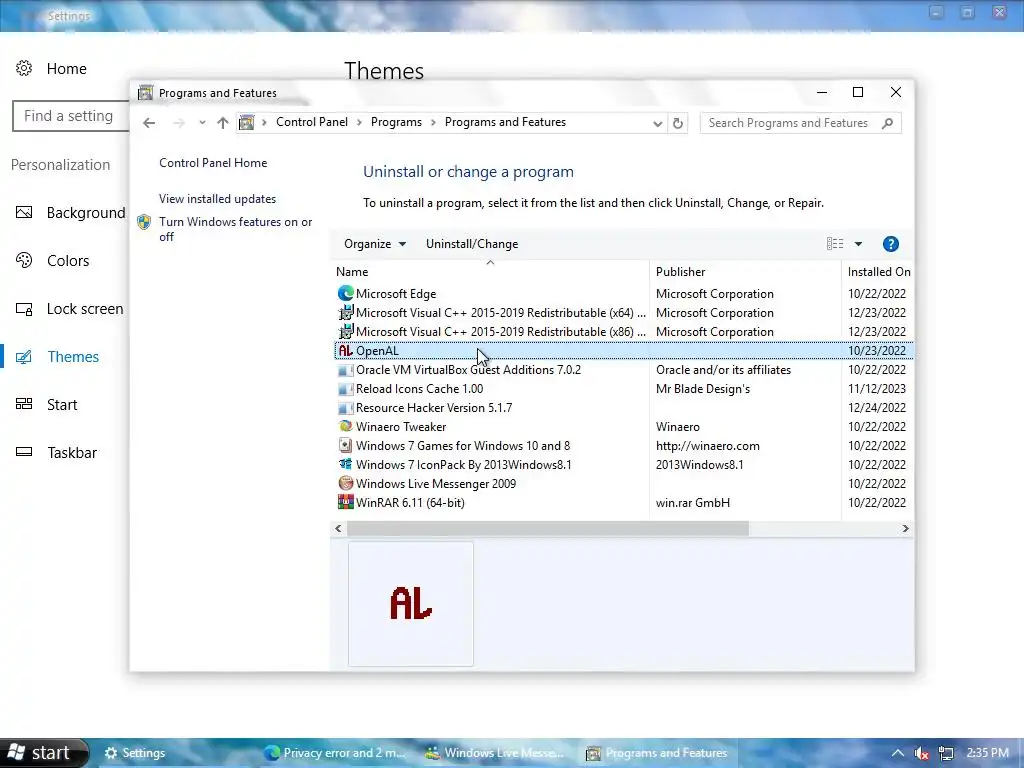Screen dimensions: 1024x768
Task: Select the Winaero Tweaker icon
Action: [x=345, y=426]
